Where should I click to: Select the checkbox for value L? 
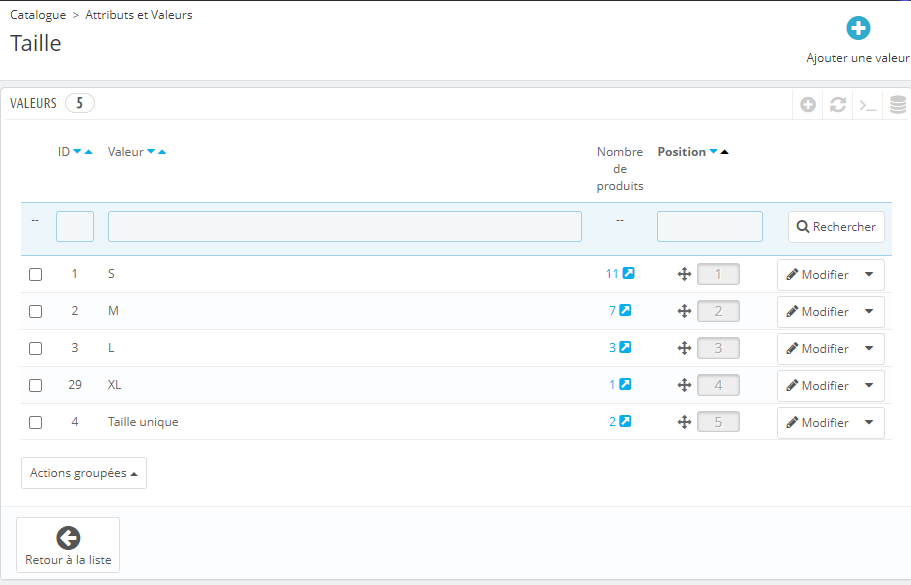35,349
